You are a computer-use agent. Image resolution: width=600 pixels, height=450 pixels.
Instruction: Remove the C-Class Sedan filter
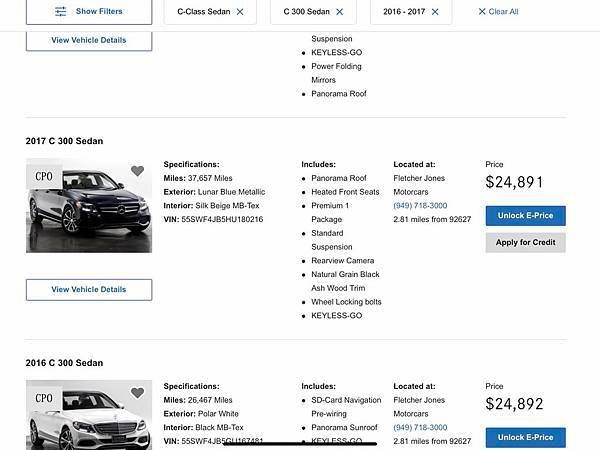pos(240,12)
